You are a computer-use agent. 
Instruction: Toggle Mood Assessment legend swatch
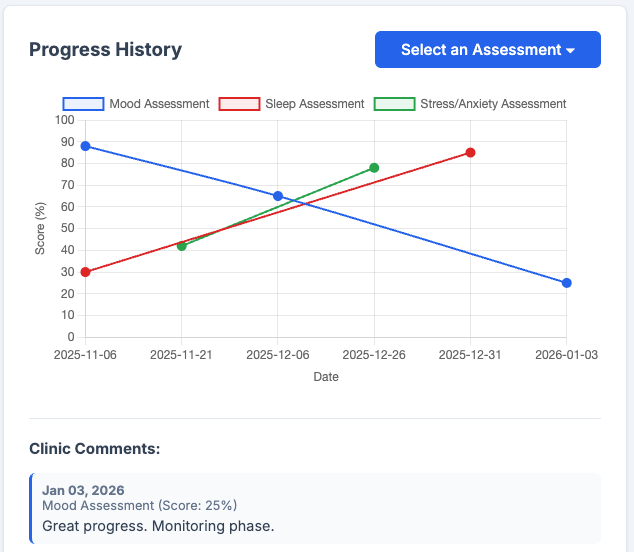coord(84,104)
